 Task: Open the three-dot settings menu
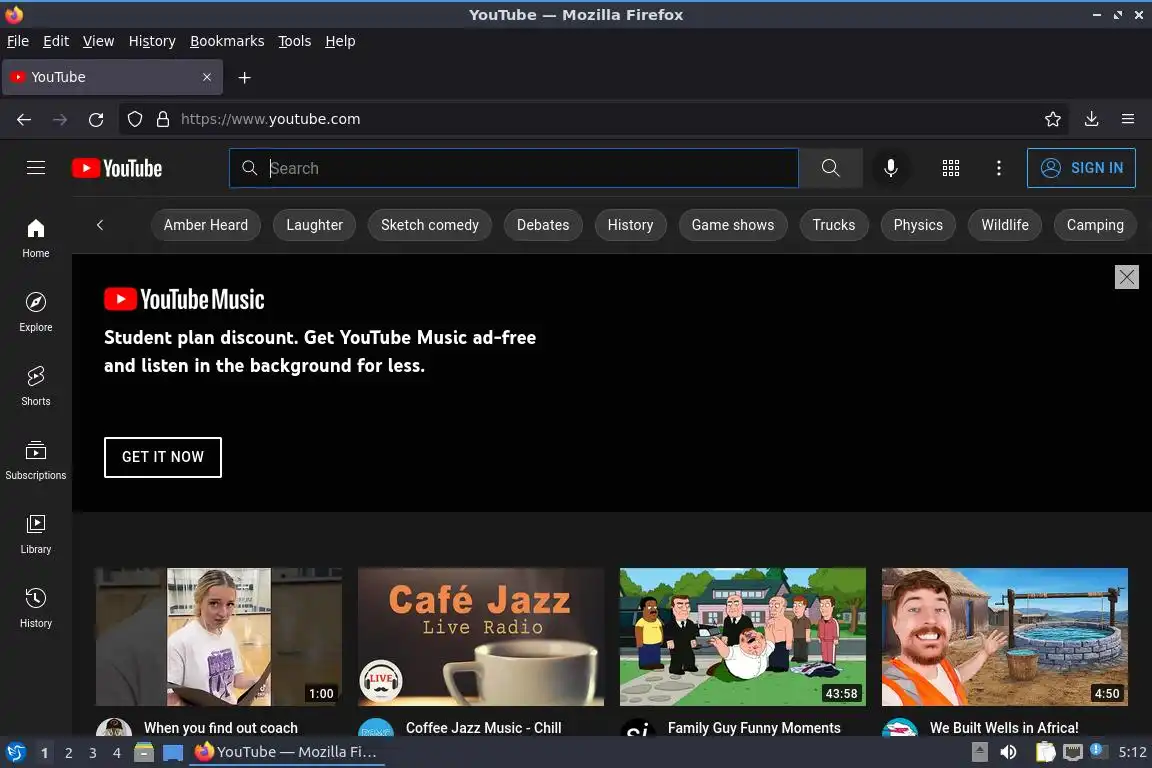point(998,168)
